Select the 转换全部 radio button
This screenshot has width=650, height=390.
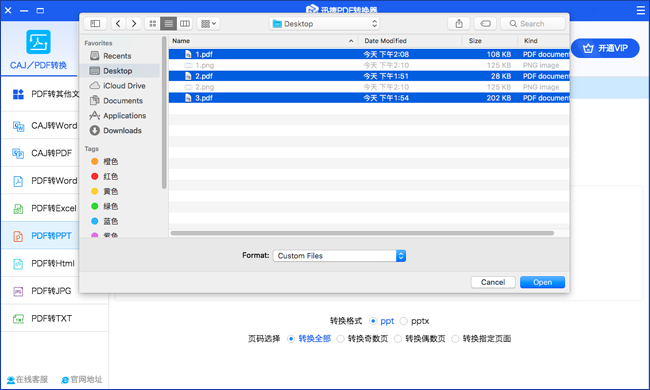pos(291,339)
